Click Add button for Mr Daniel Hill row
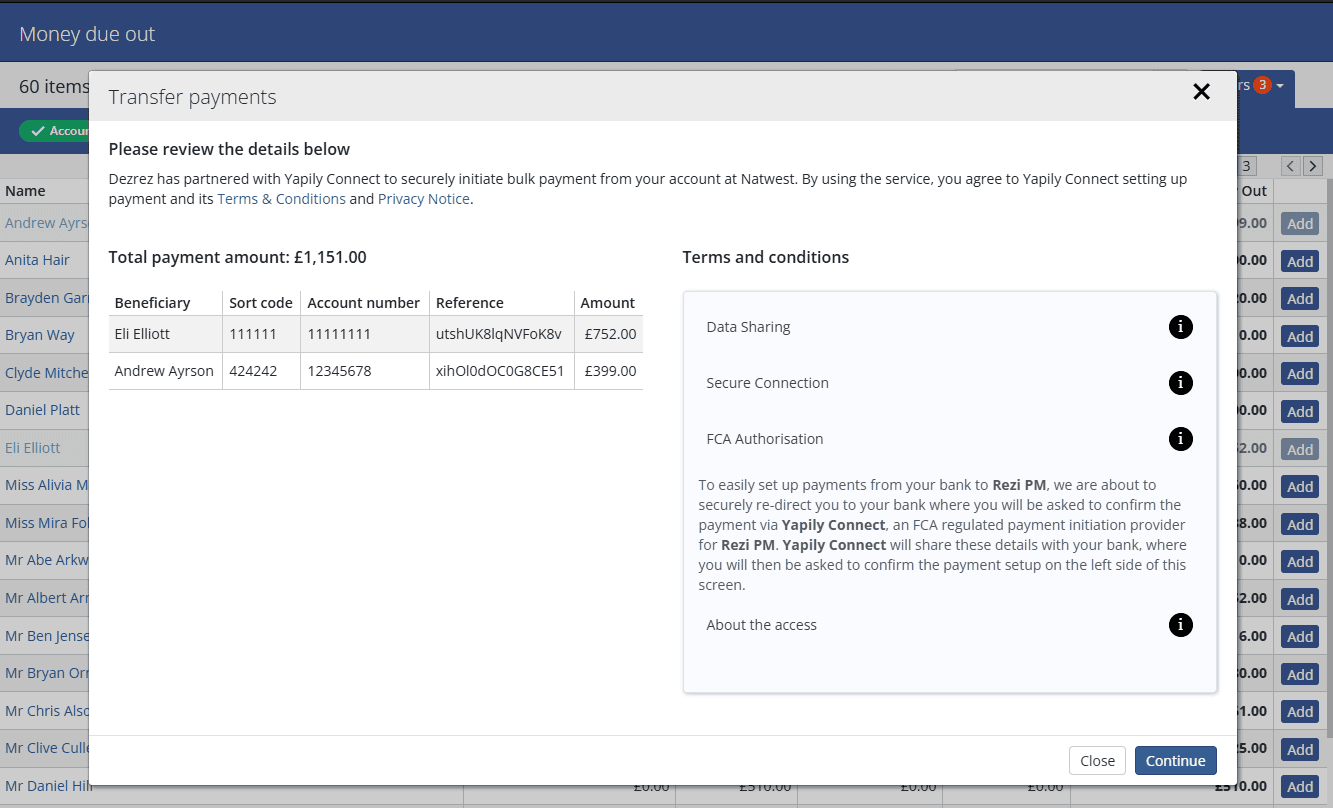Image resolution: width=1333 pixels, height=808 pixels. click(1300, 787)
